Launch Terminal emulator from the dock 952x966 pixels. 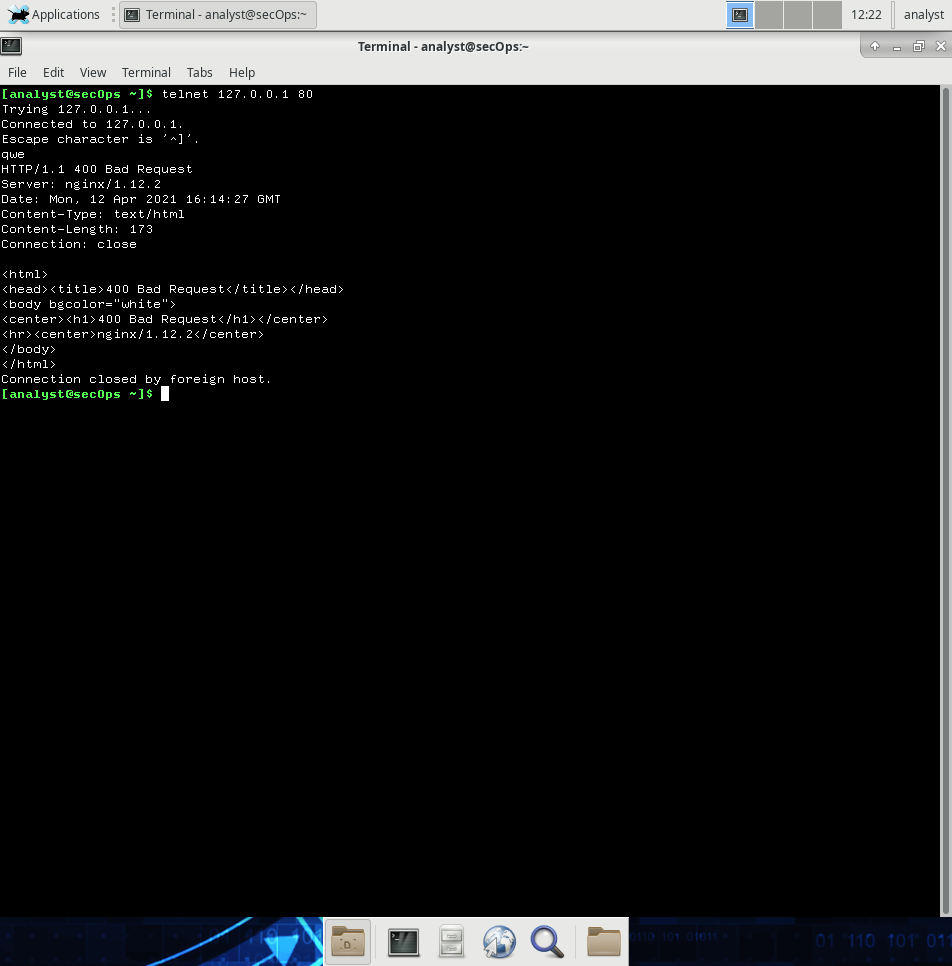pos(404,941)
